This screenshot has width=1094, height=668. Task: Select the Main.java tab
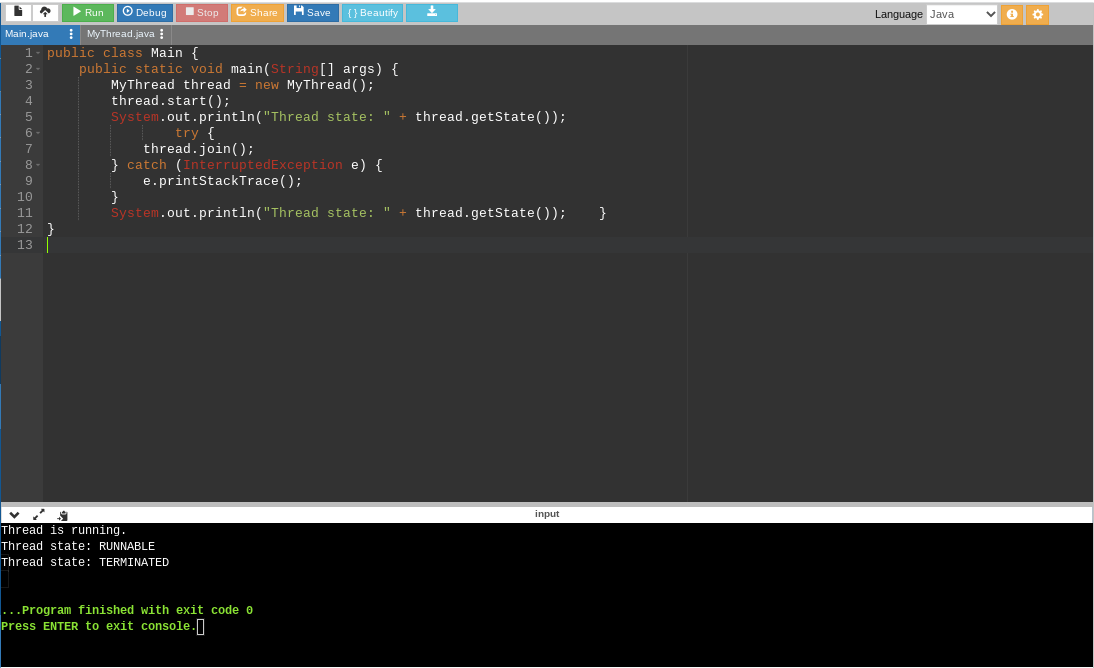[x=27, y=34]
